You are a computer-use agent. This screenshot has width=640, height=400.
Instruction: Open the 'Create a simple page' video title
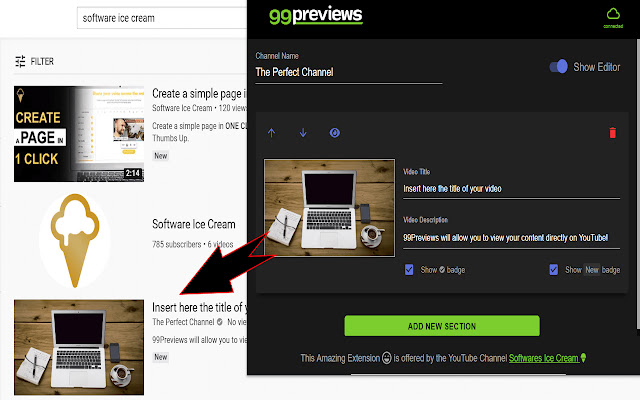[199, 94]
